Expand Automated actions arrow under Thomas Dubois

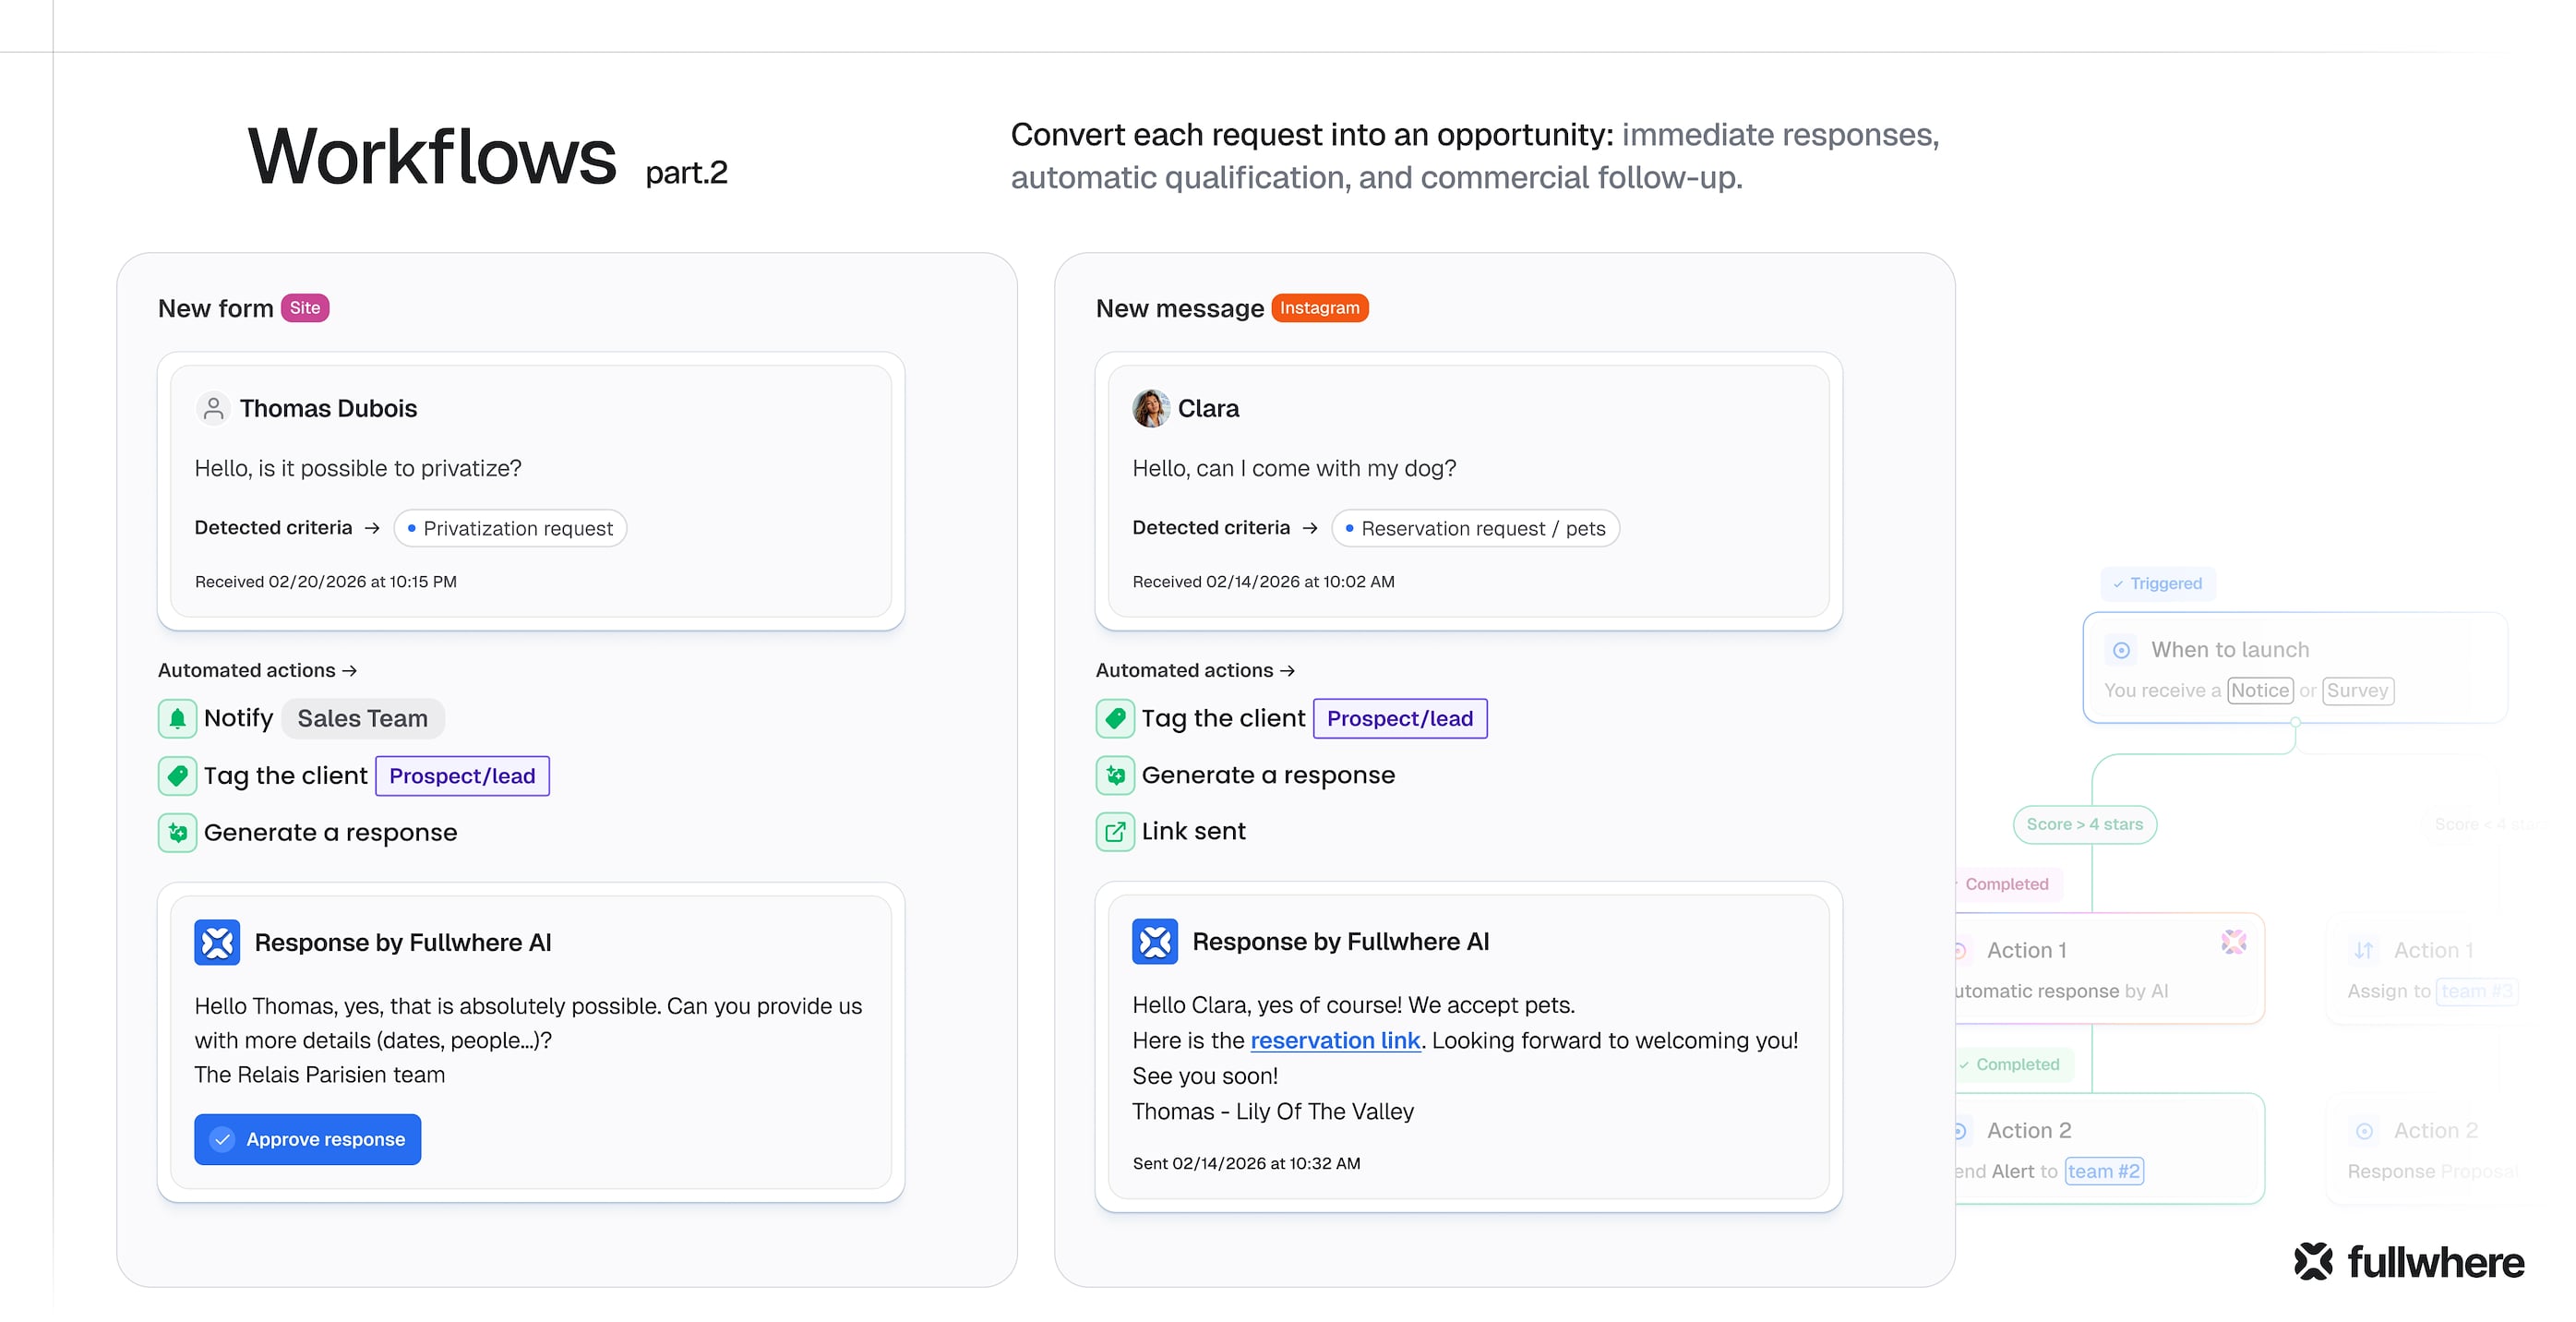349,670
